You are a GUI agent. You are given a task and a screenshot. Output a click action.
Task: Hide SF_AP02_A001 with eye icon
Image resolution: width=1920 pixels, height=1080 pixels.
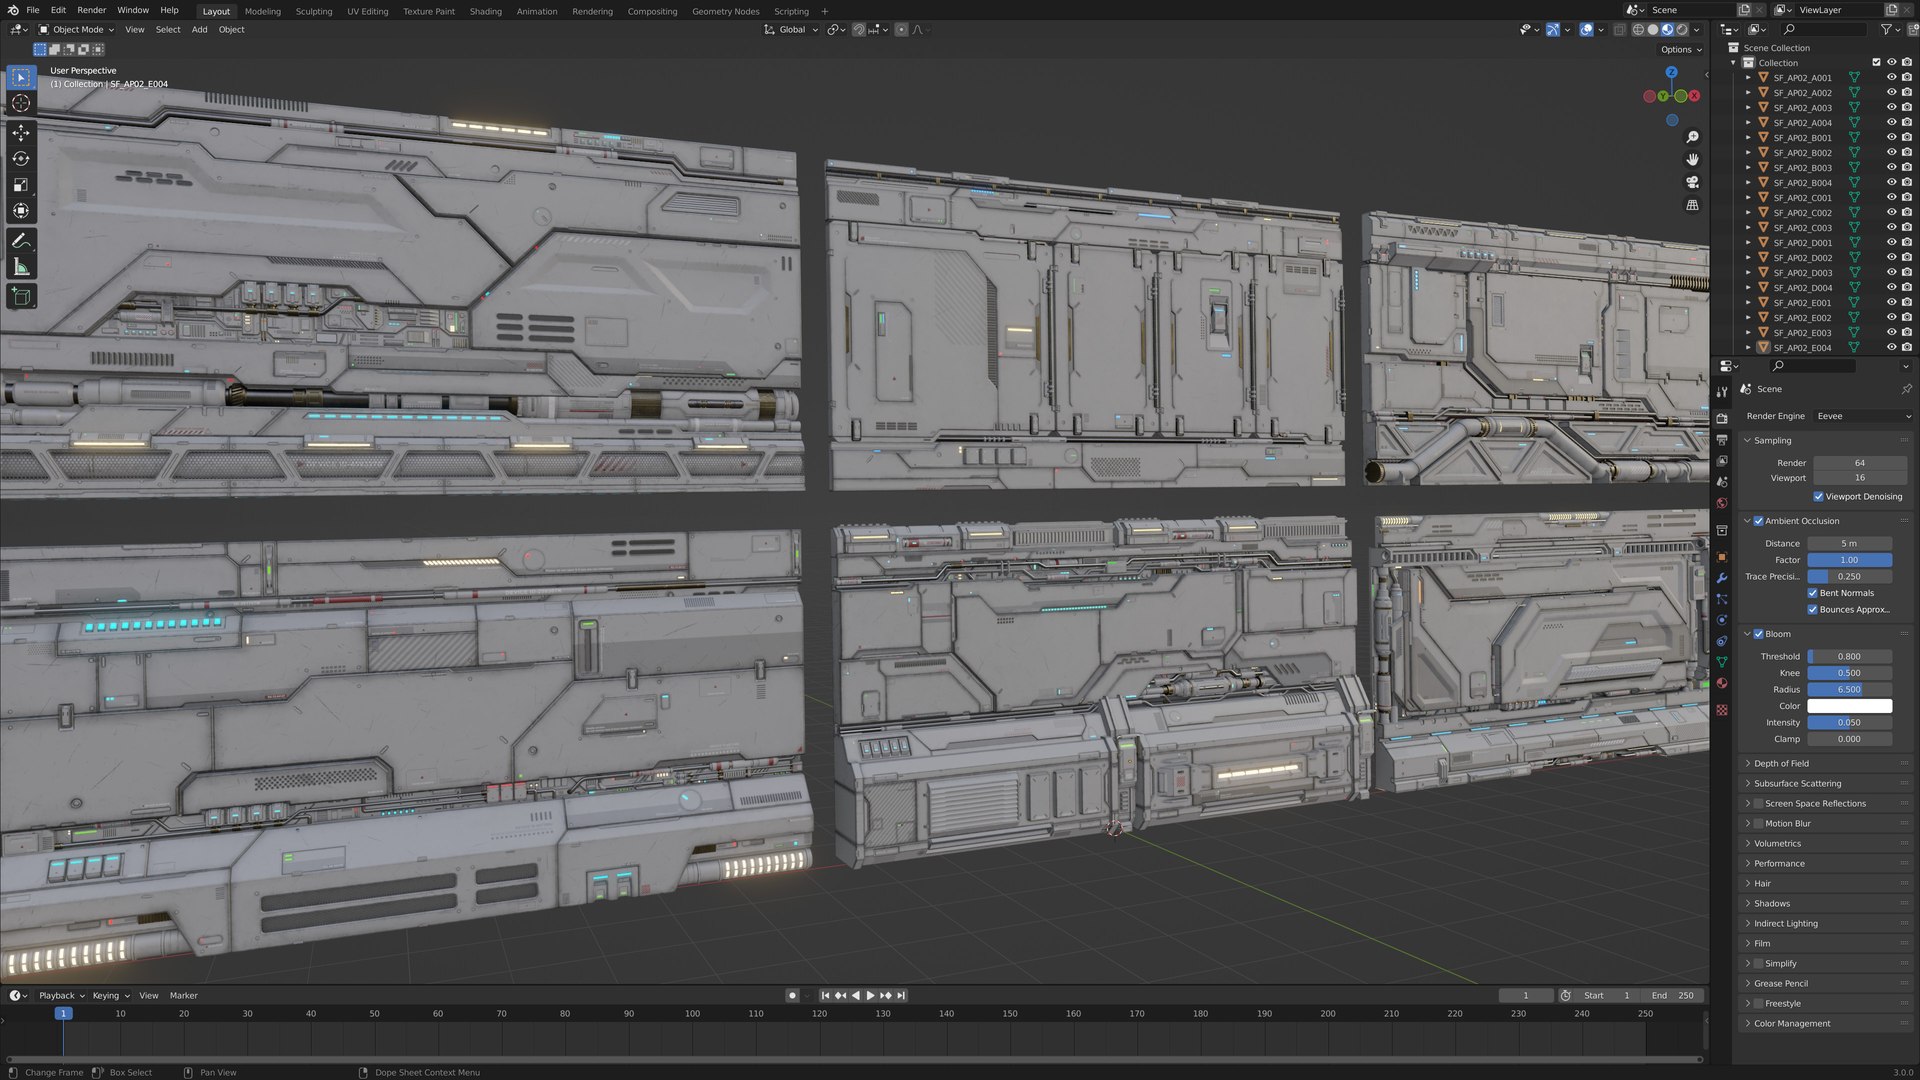(1891, 78)
